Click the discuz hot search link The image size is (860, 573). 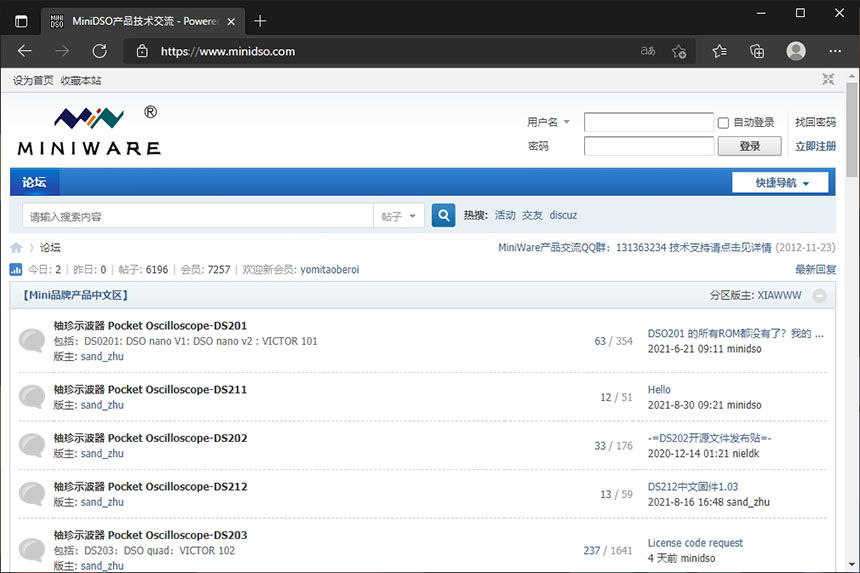click(563, 215)
